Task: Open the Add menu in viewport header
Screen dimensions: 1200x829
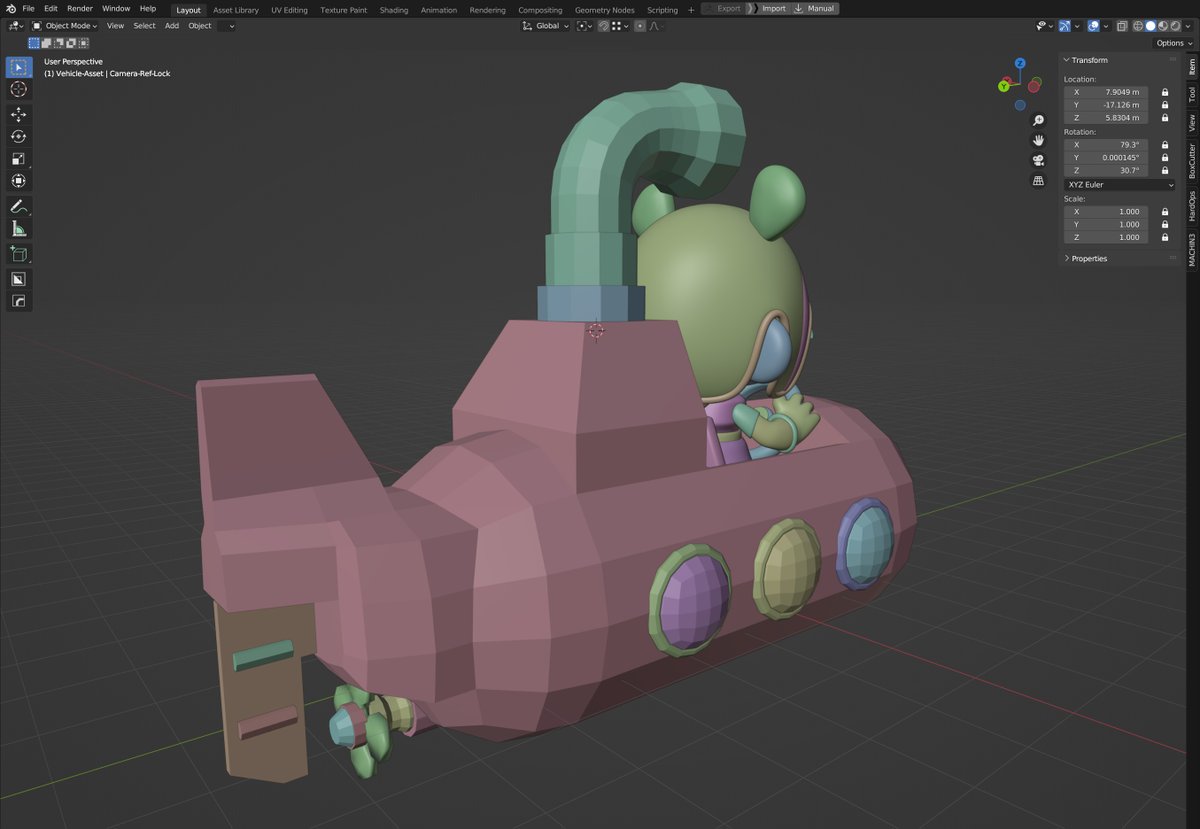Action: click(x=172, y=26)
